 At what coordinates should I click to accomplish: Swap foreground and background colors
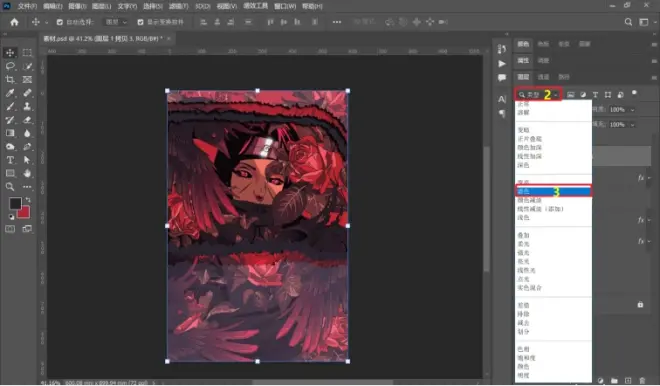pos(28,200)
